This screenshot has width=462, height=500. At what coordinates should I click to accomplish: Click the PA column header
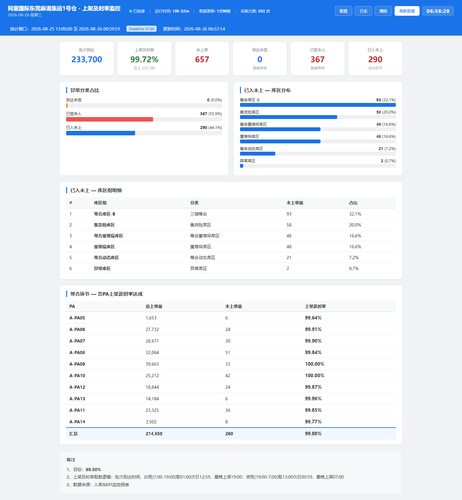(x=72, y=306)
